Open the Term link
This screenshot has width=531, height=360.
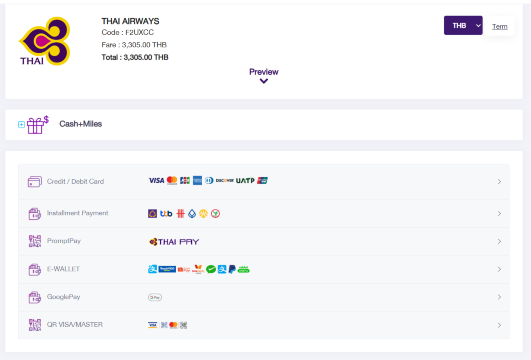tap(500, 26)
